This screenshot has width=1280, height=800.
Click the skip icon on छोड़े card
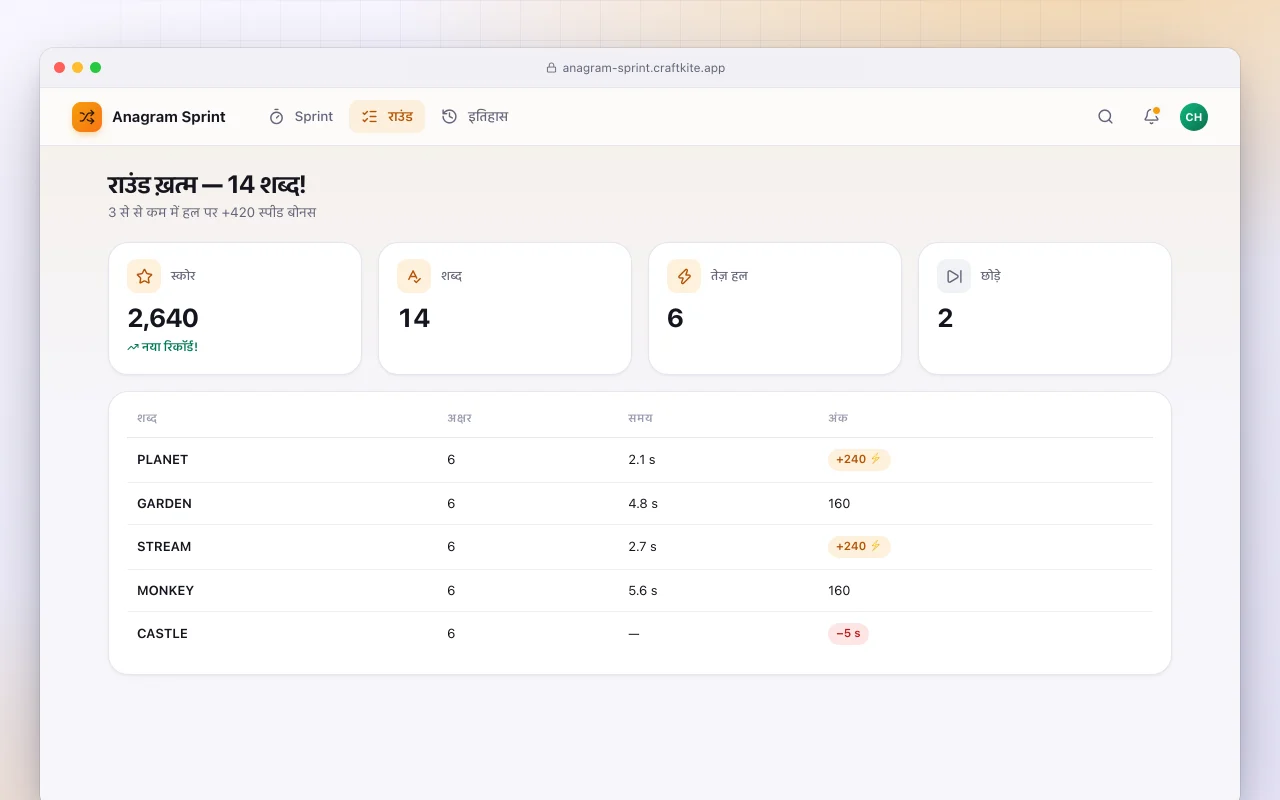954,276
